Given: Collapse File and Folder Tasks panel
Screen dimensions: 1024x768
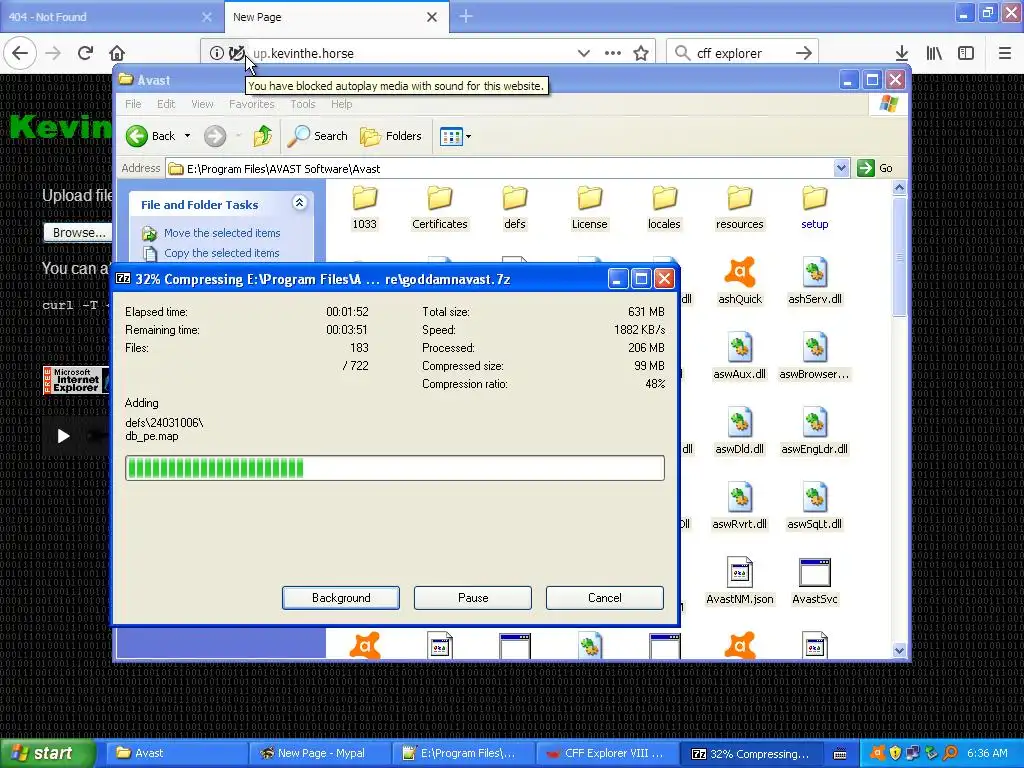Looking at the screenshot, I should point(300,203).
